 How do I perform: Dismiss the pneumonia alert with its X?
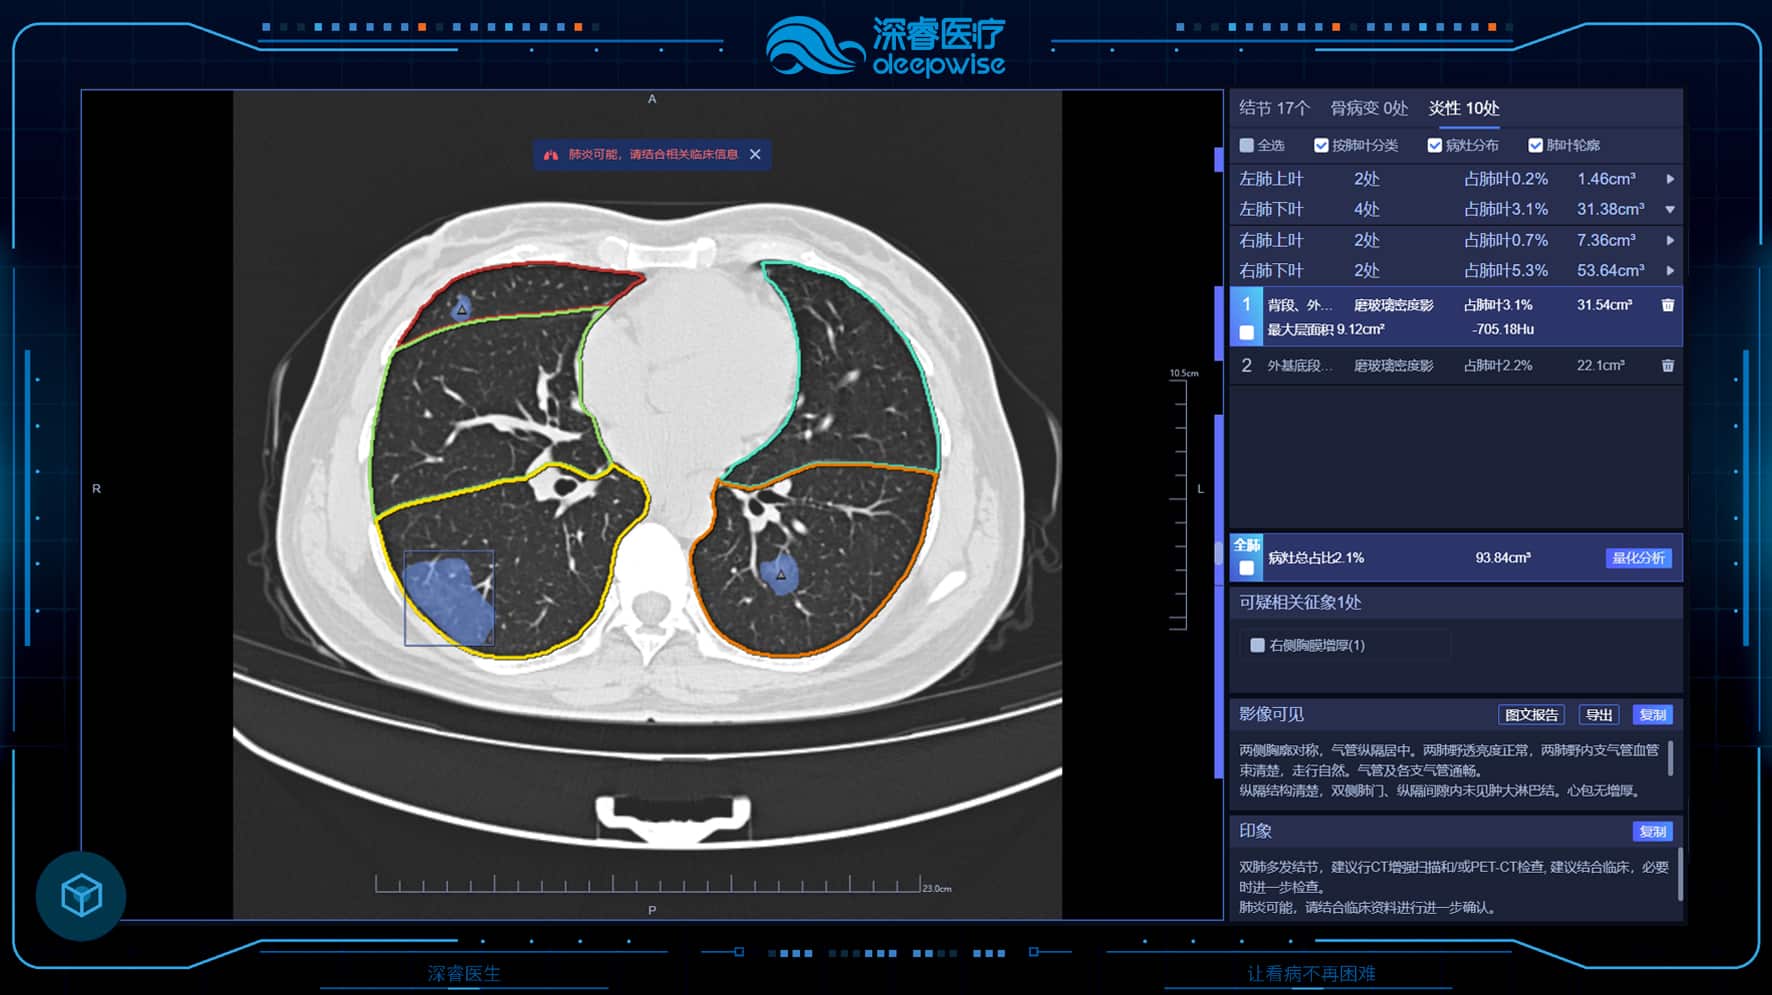pyautogui.click(x=755, y=154)
